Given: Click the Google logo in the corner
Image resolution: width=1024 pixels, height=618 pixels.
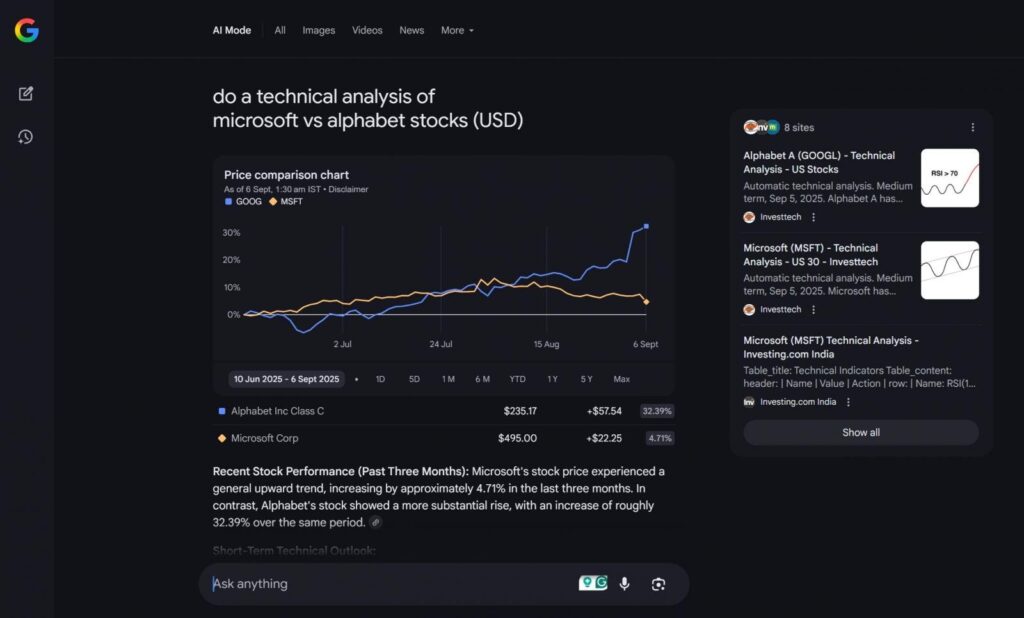Looking at the screenshot, I should (26, 29).
